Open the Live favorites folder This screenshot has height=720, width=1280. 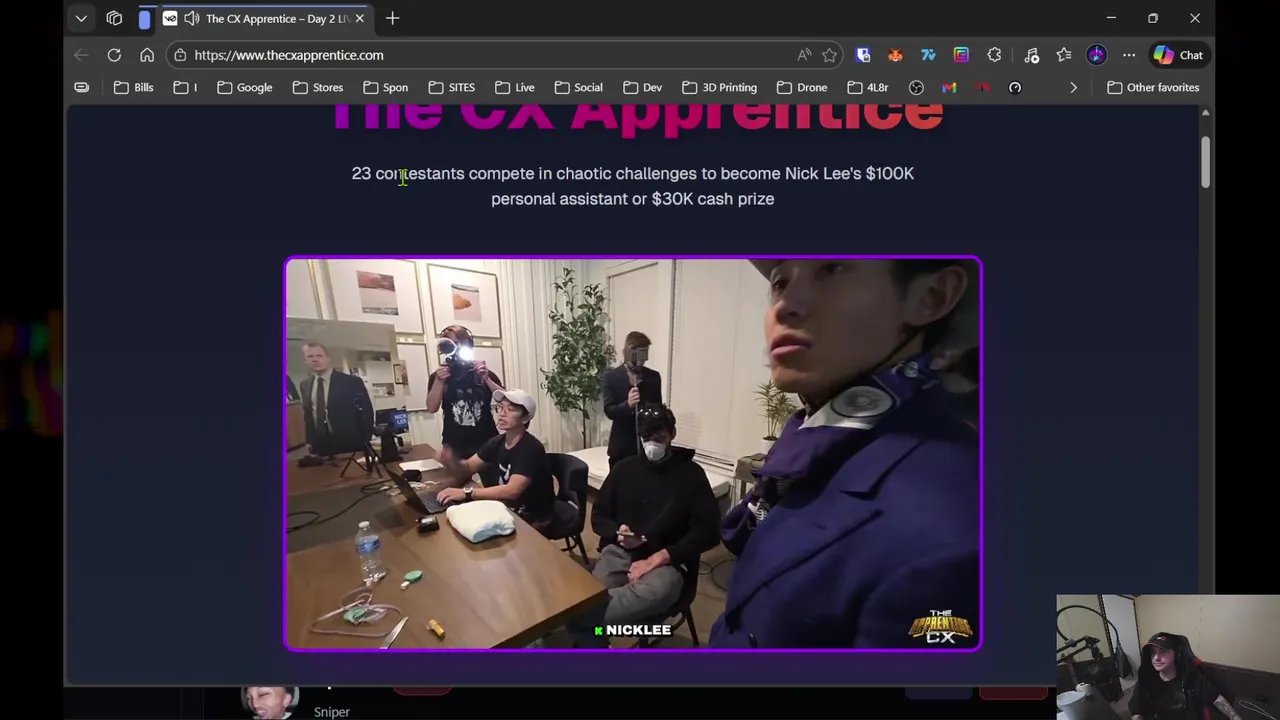pos(515,87)
